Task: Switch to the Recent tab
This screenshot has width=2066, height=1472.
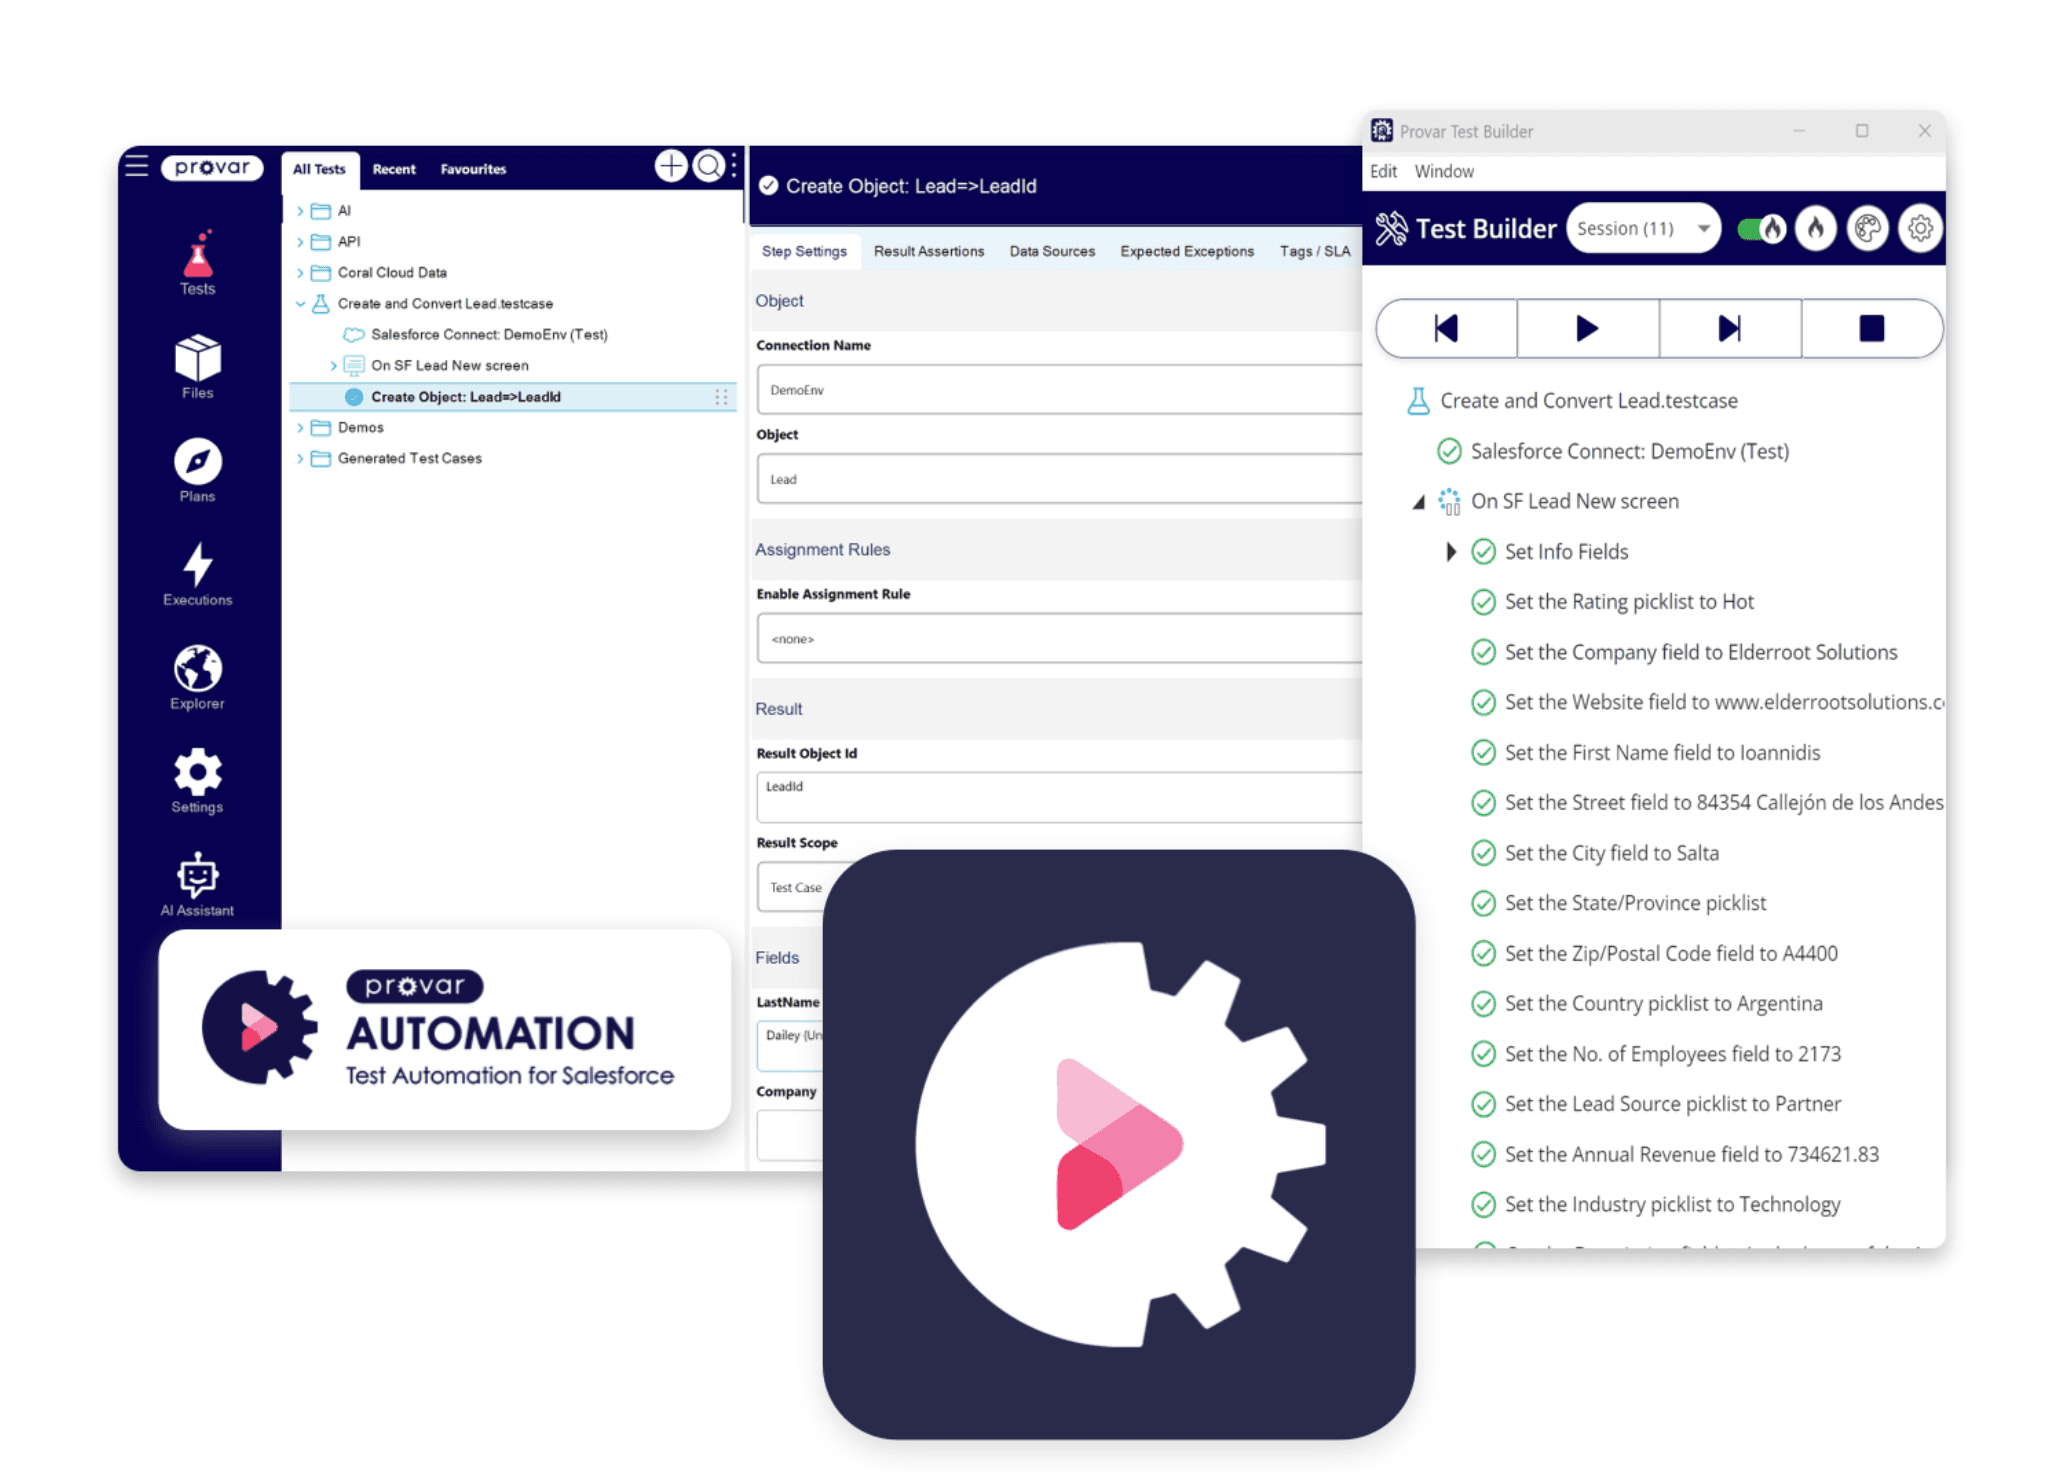Action: tap(394, 169)
